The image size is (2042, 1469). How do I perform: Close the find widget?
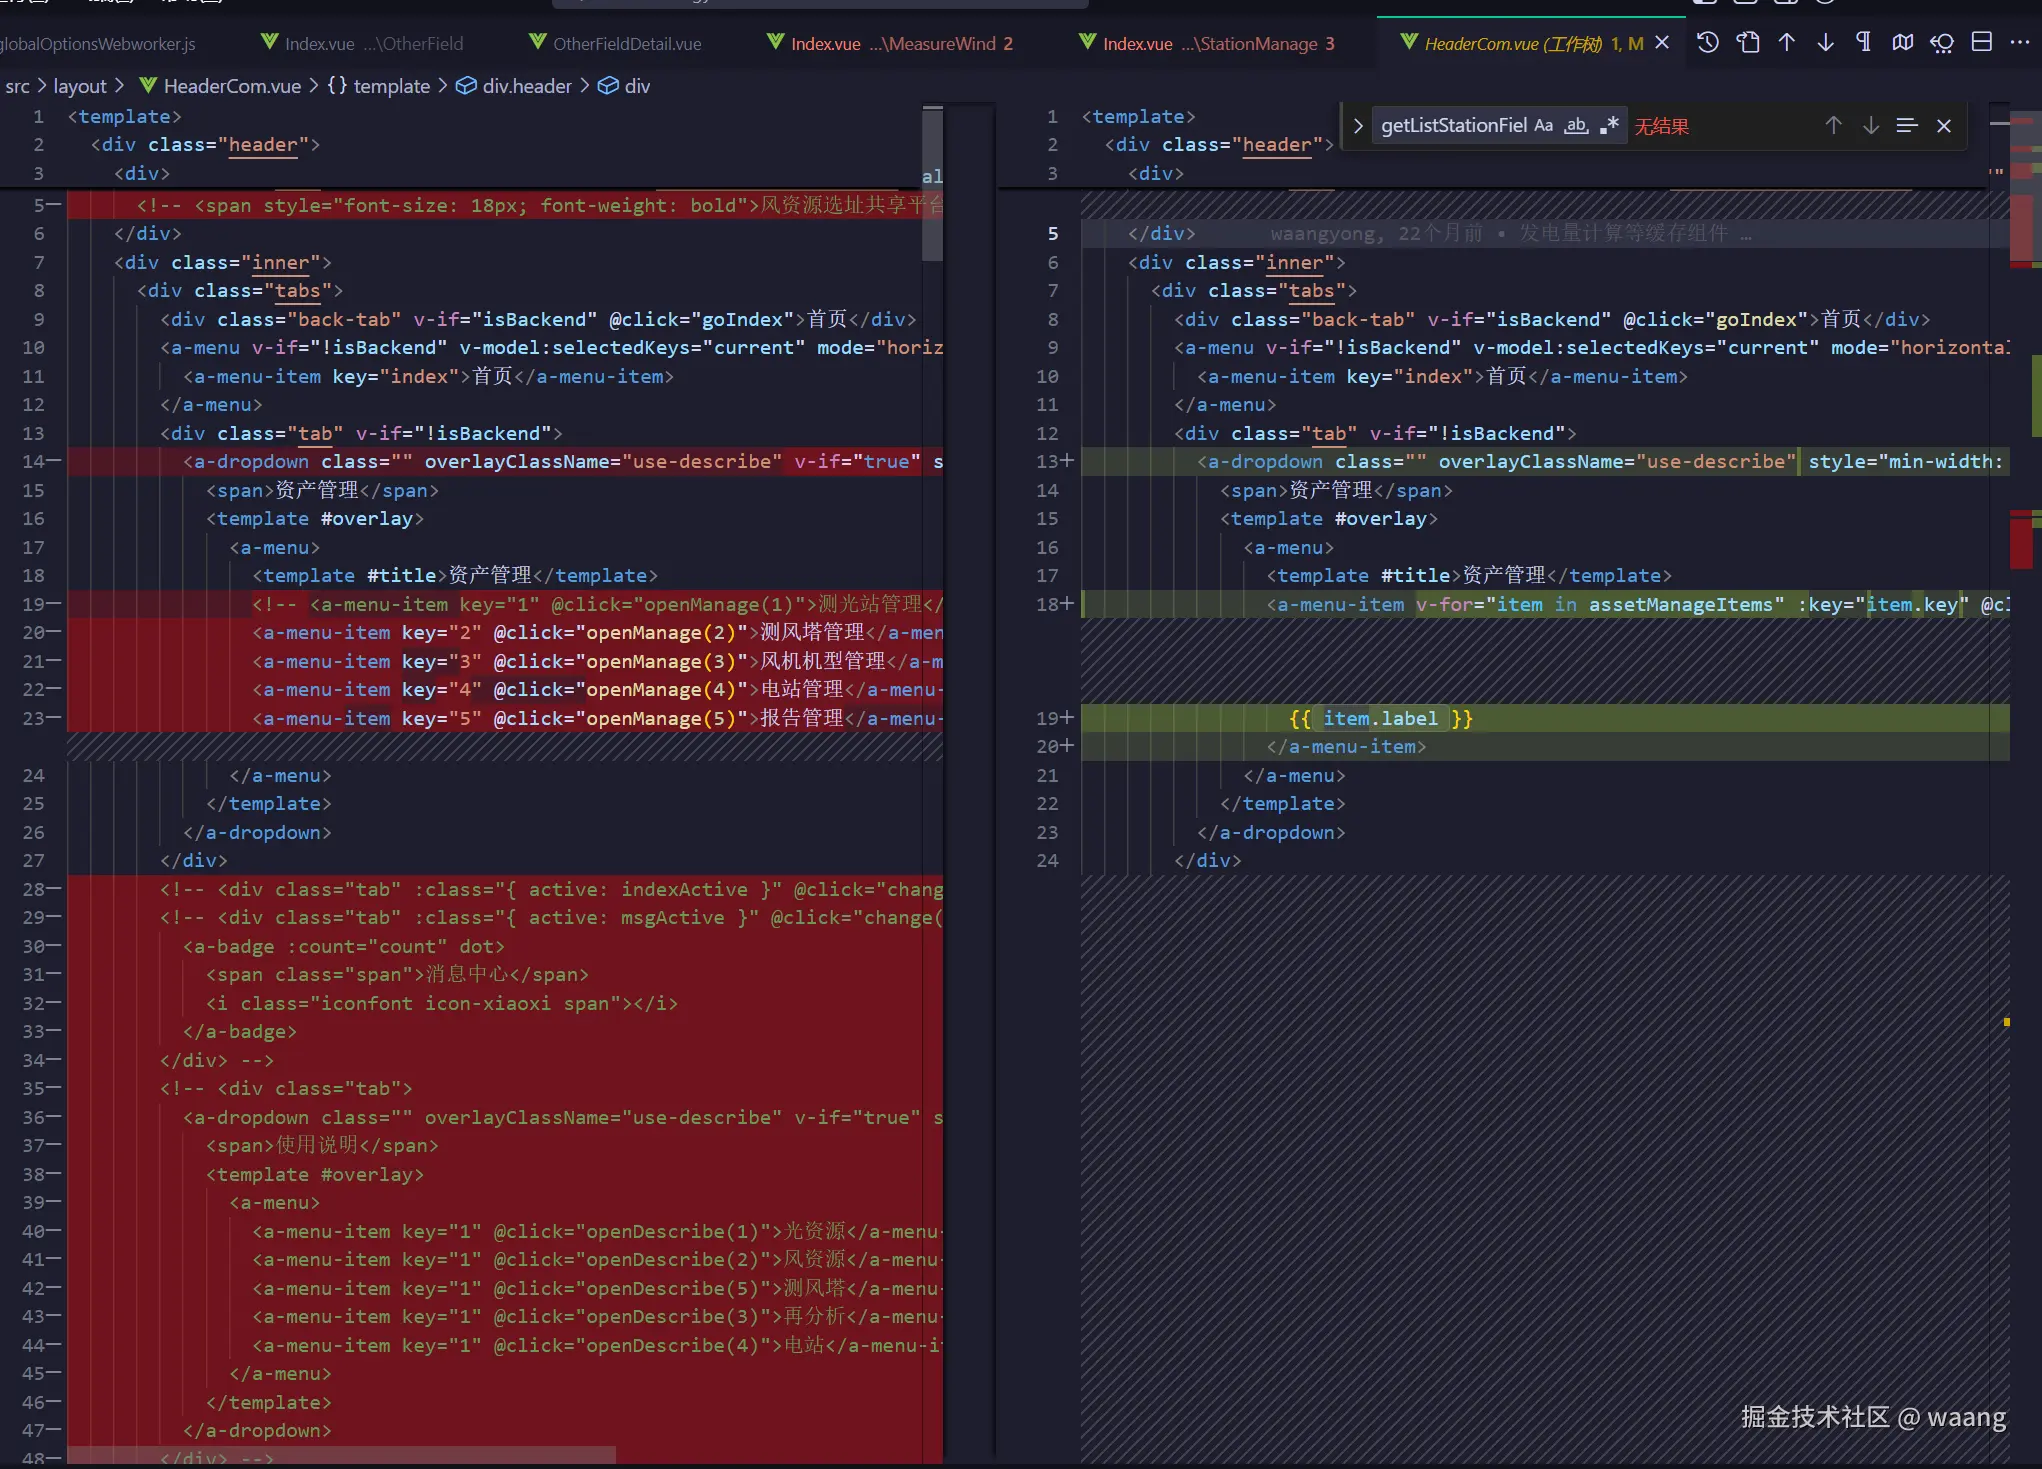pos(1943,126)
